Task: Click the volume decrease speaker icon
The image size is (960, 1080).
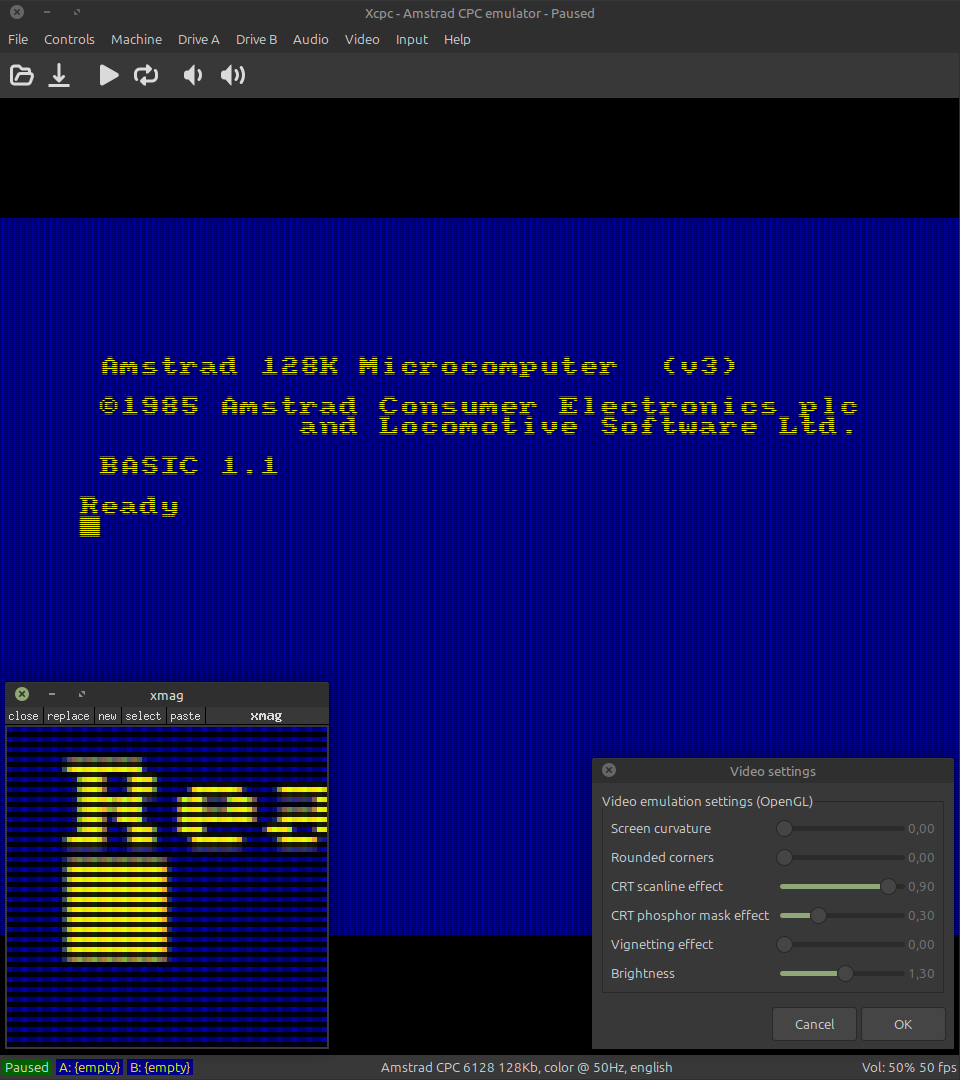Action: [x=193, y=75]
